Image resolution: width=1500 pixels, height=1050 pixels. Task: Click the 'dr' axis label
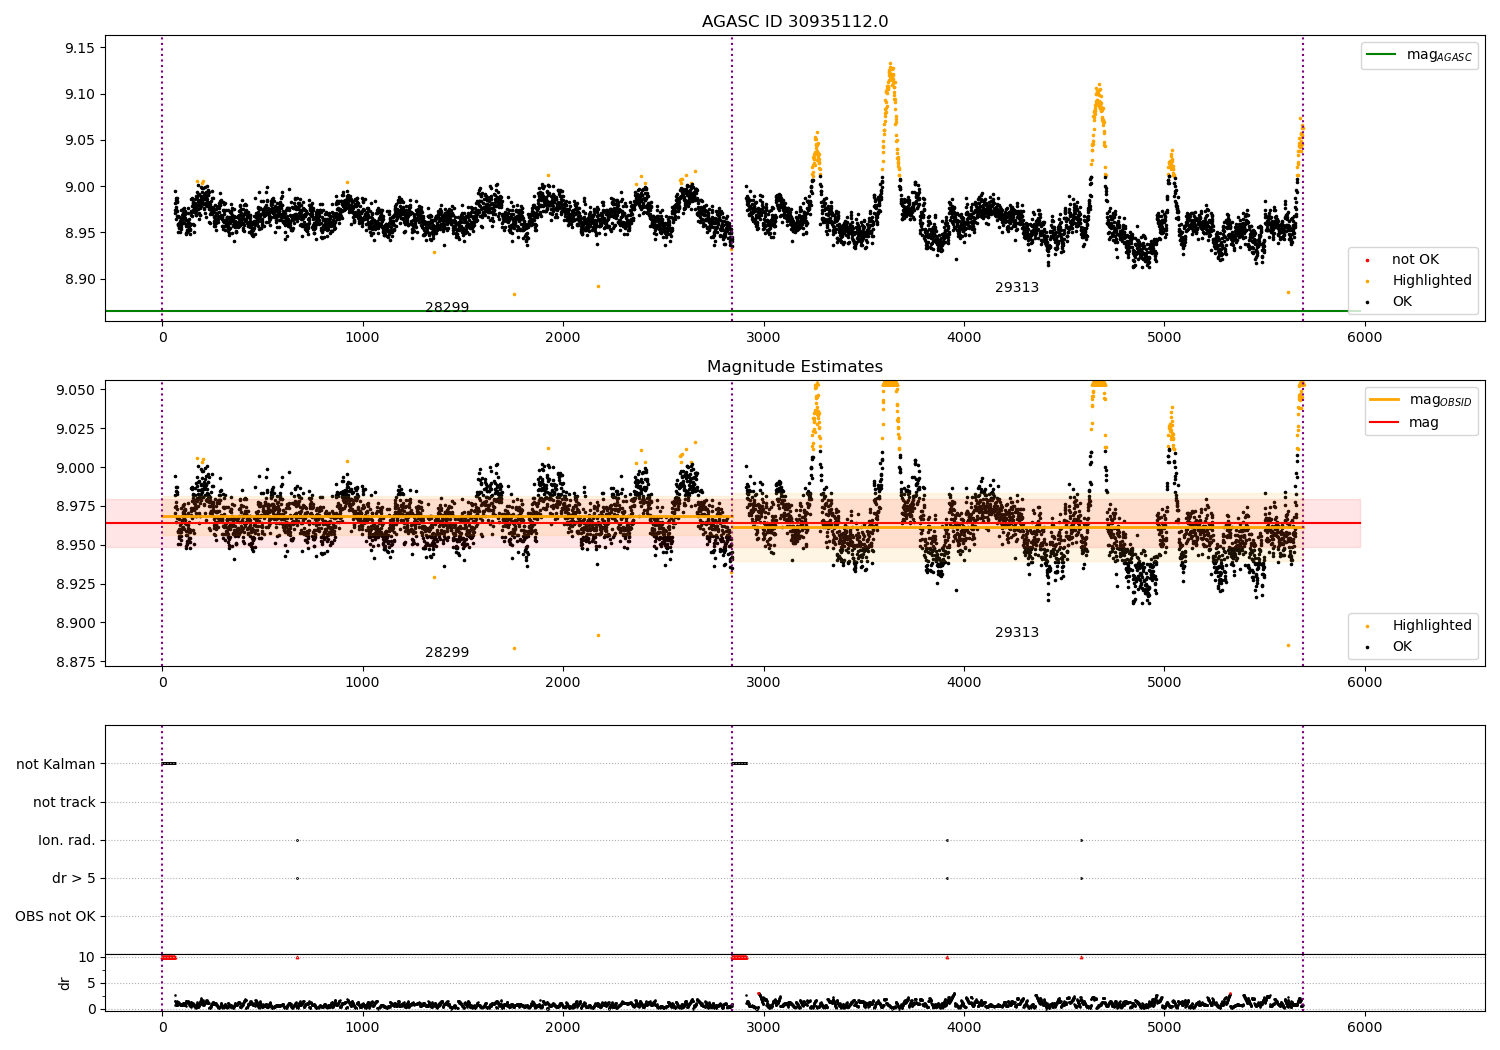pos(65,983)
